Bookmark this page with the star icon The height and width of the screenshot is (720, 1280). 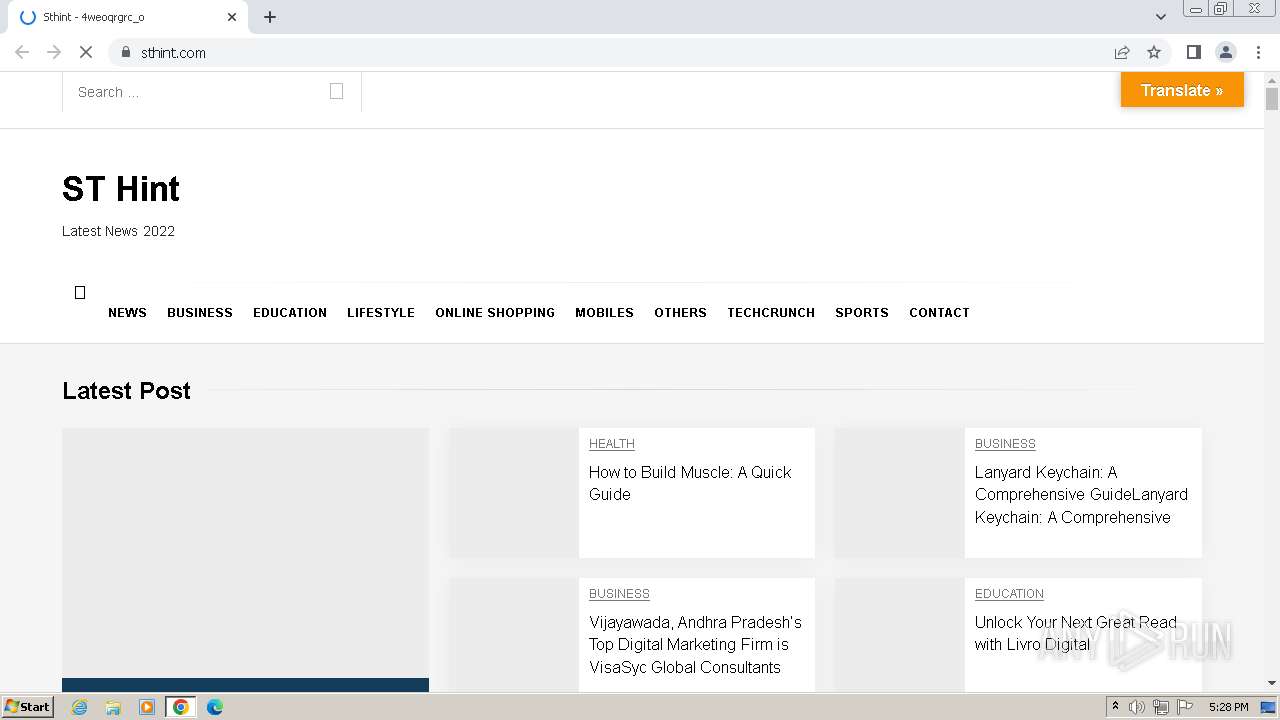(1154, 52)
